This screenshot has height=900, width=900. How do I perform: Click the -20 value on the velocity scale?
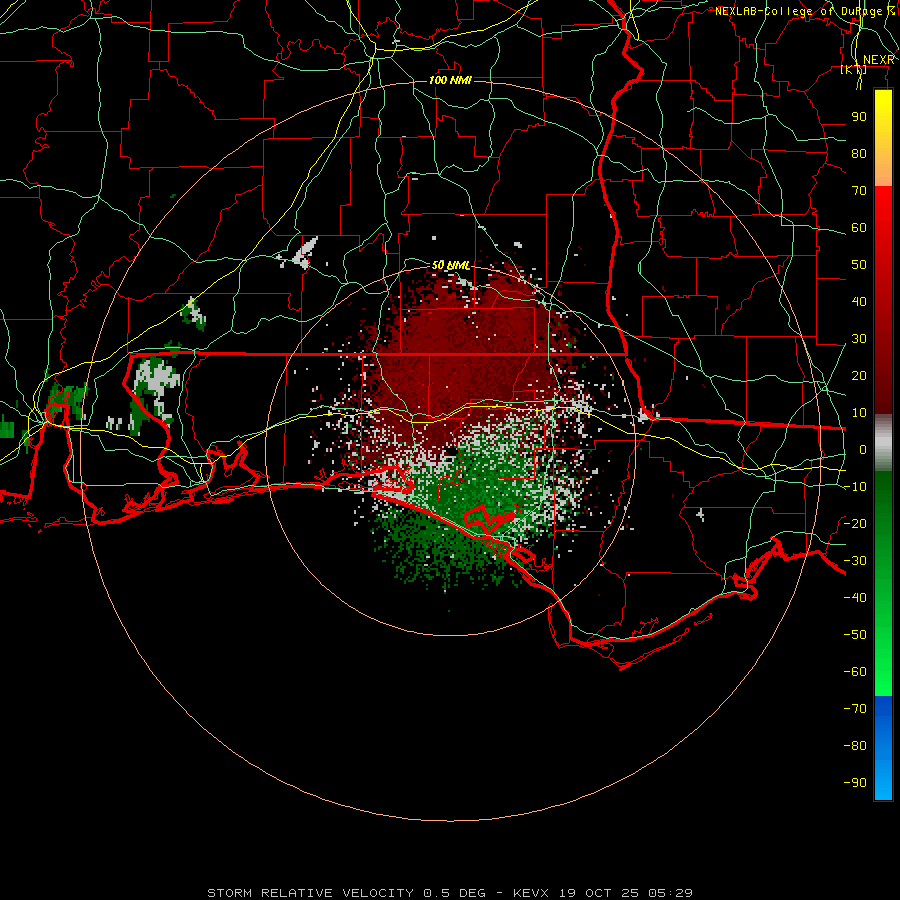pyautogui.click(x=855, y=523)
